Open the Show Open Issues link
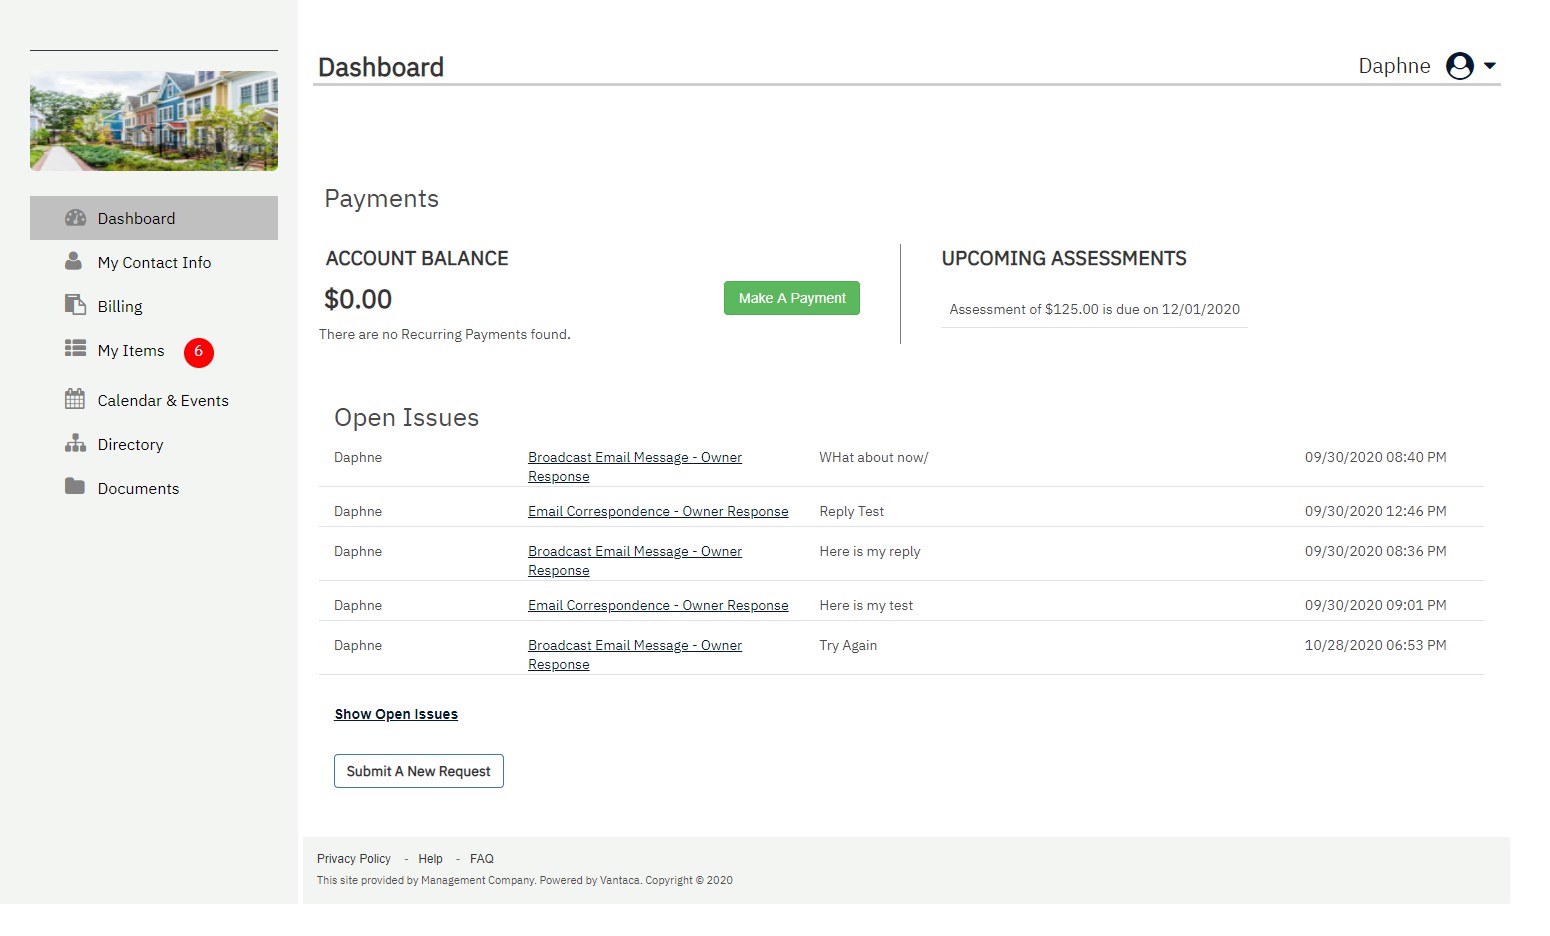The width and height of the screenshot is (1550, 936). (x=396, y=714)
